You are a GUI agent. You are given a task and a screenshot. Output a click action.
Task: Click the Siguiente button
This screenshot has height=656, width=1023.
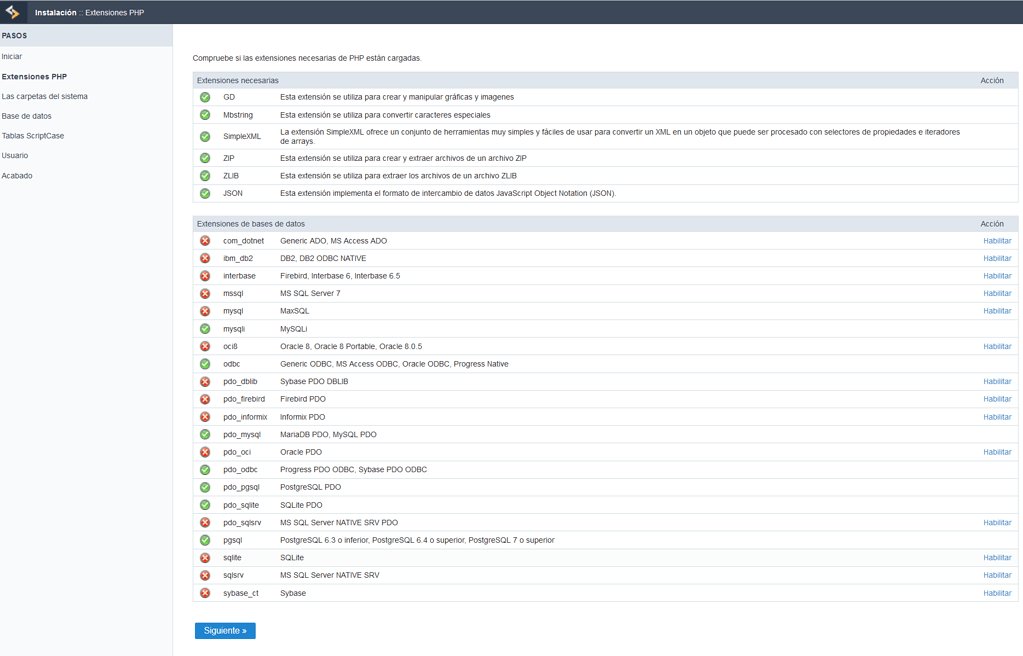(225, 630)
